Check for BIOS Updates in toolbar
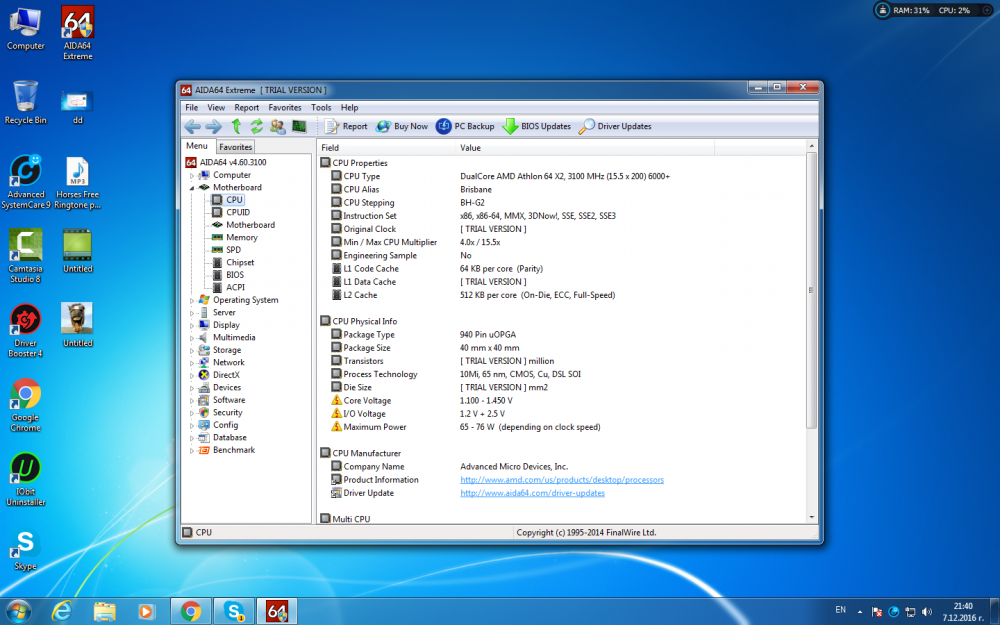 [536, 126]
